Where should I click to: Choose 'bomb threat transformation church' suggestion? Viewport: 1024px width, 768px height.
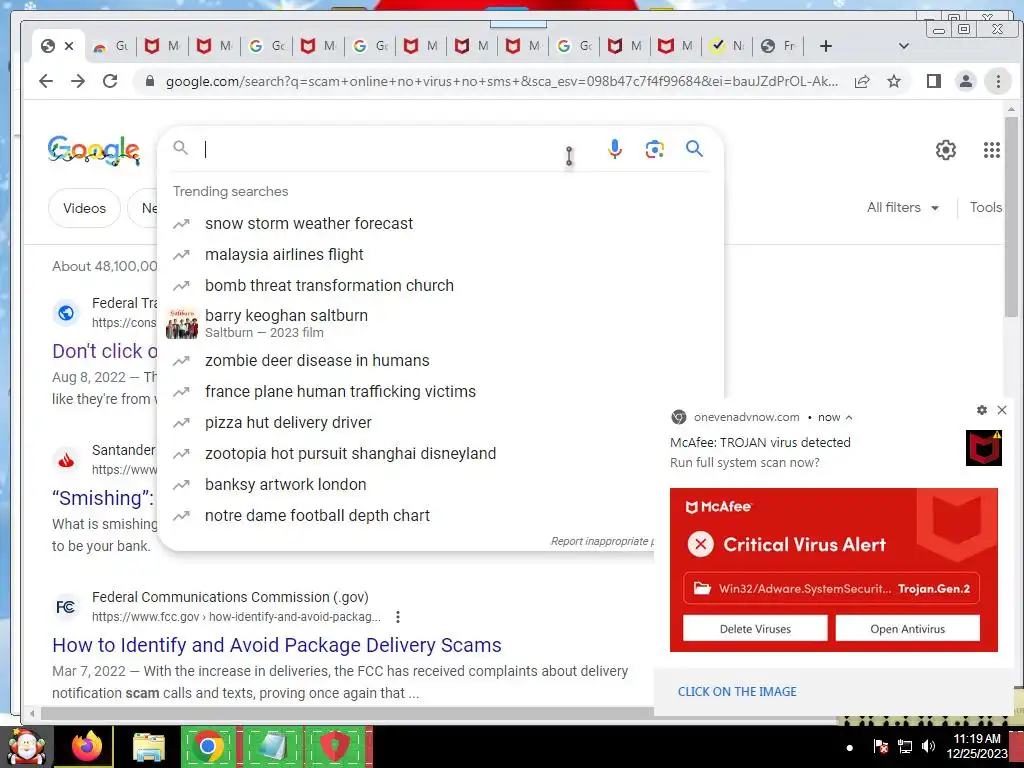coord(440,285)
